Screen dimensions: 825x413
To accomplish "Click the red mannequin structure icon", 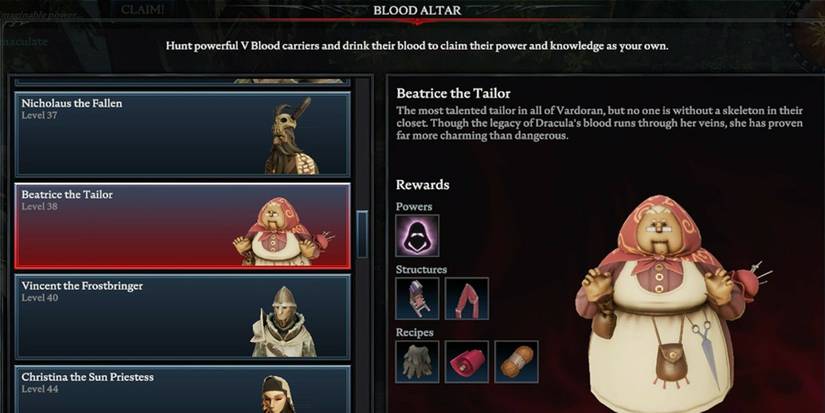I will click(467, 298).
